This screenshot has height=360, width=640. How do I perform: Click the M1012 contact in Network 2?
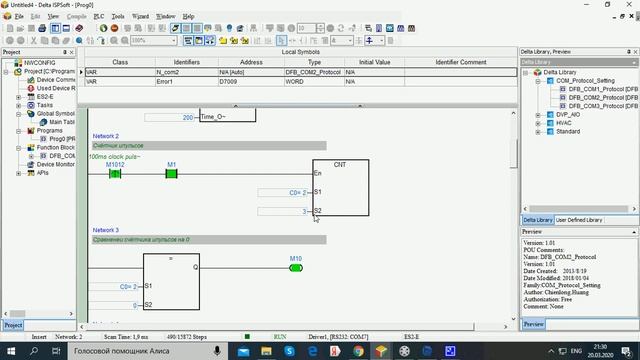[115, 174]
